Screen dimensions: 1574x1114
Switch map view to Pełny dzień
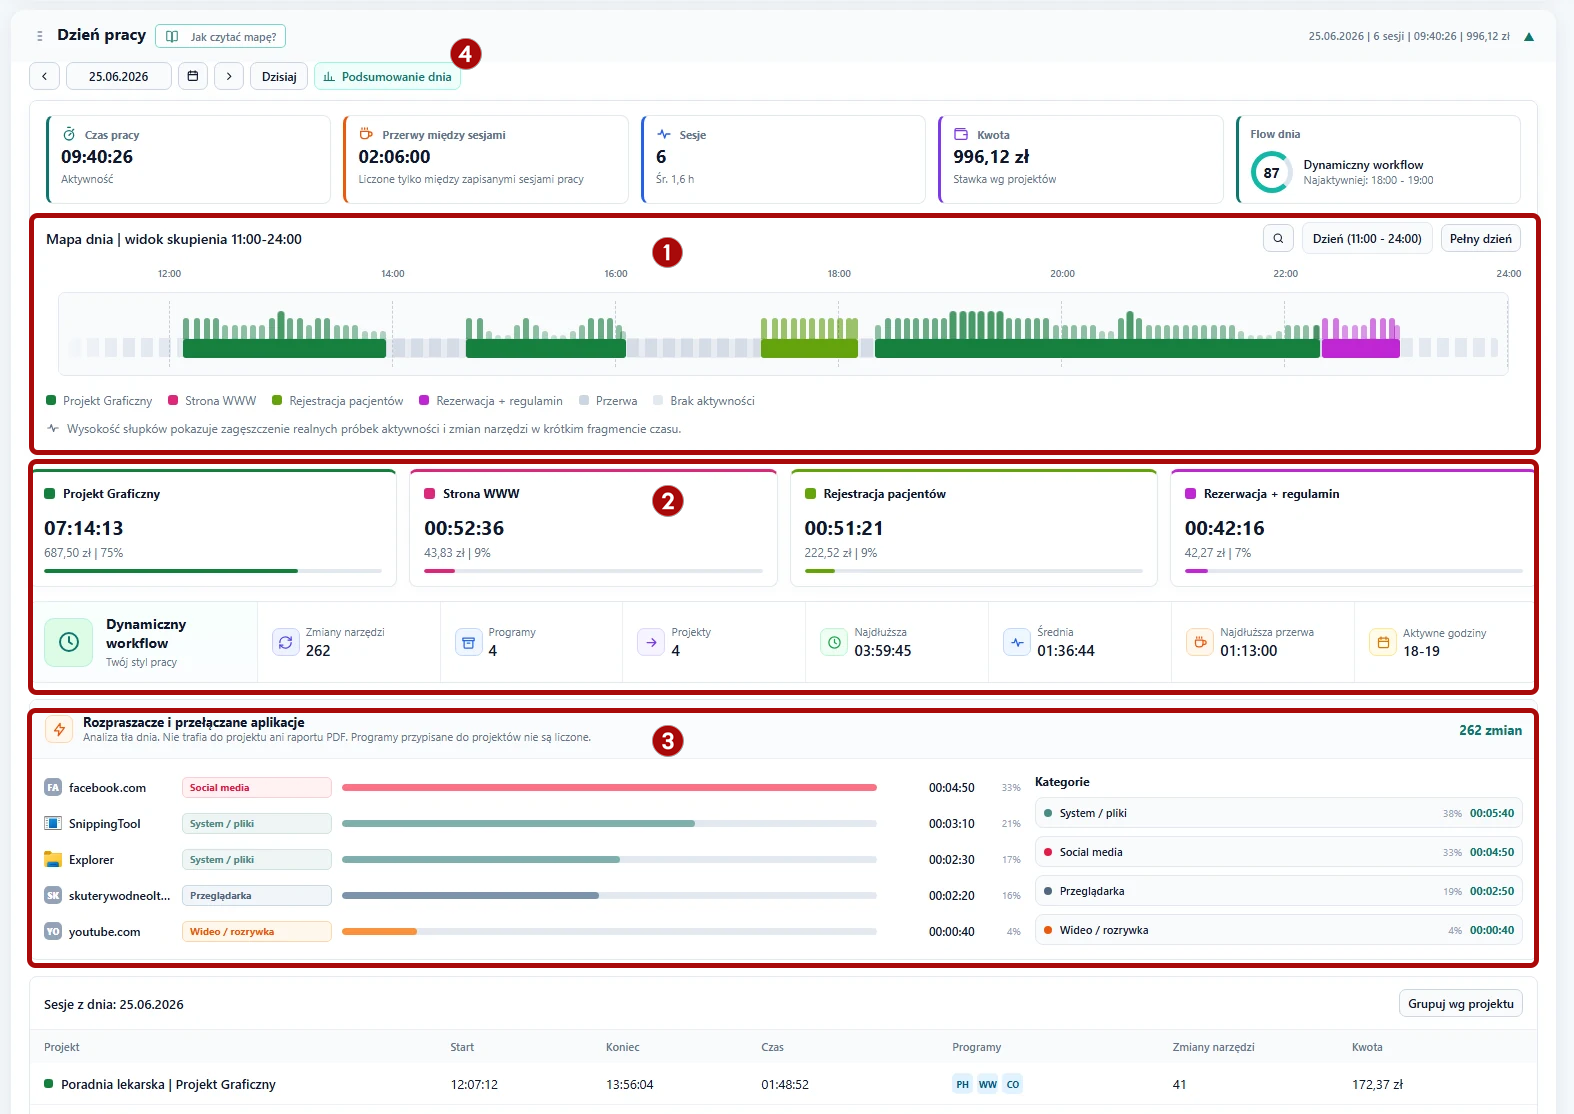tap(1481, 239)
